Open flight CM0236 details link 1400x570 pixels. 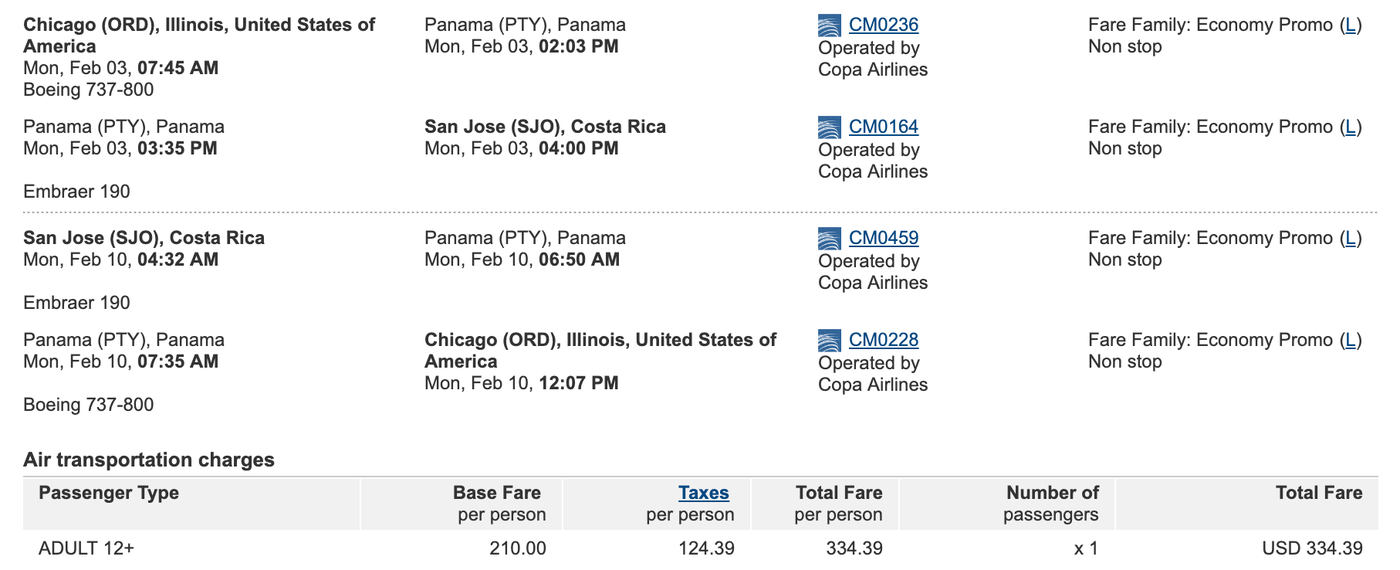point(883,25)
